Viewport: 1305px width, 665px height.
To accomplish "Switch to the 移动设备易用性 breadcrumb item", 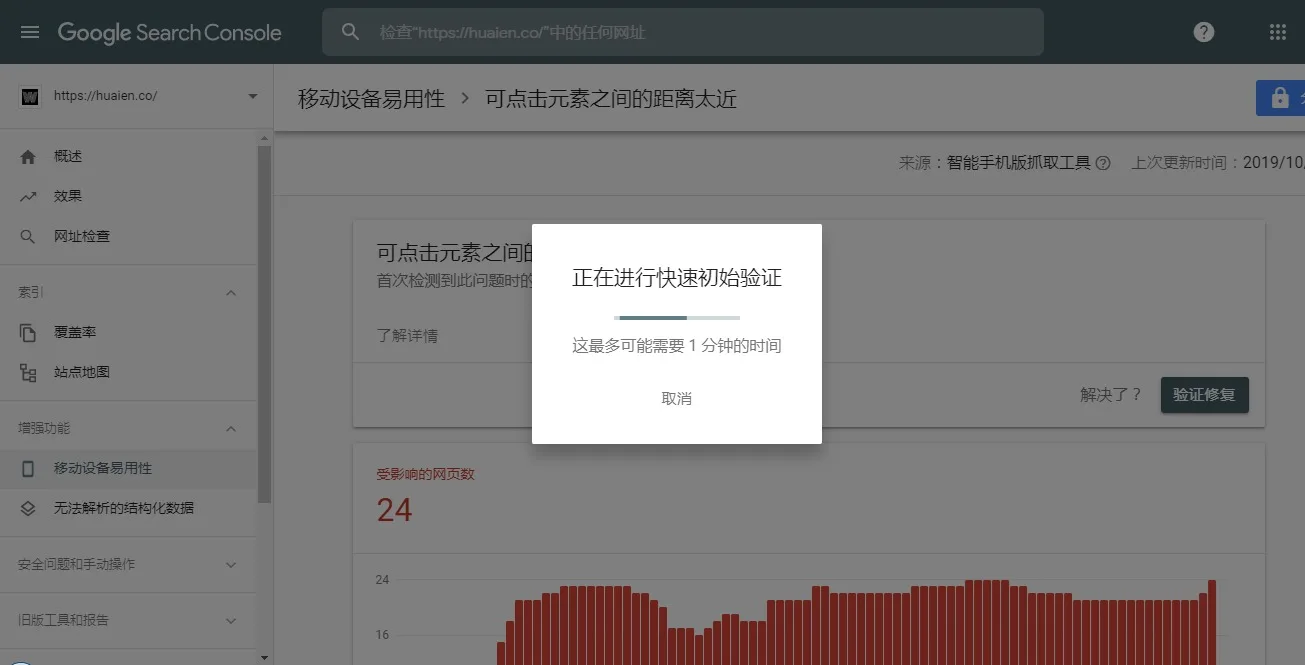I will point(369,99).
